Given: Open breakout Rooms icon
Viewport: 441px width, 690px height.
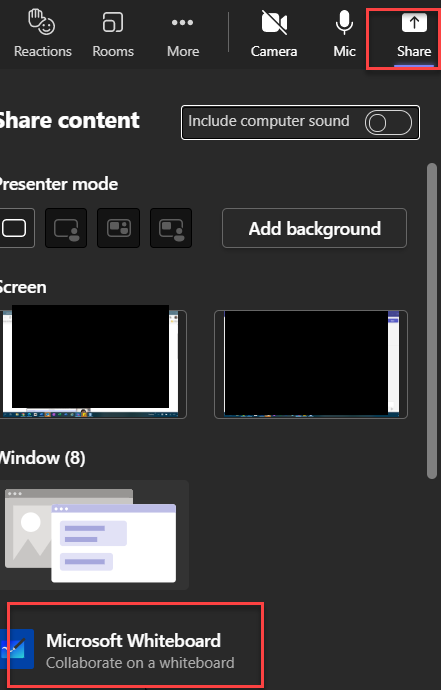Looking at the screenshot, I should click(x=113, y=22).
